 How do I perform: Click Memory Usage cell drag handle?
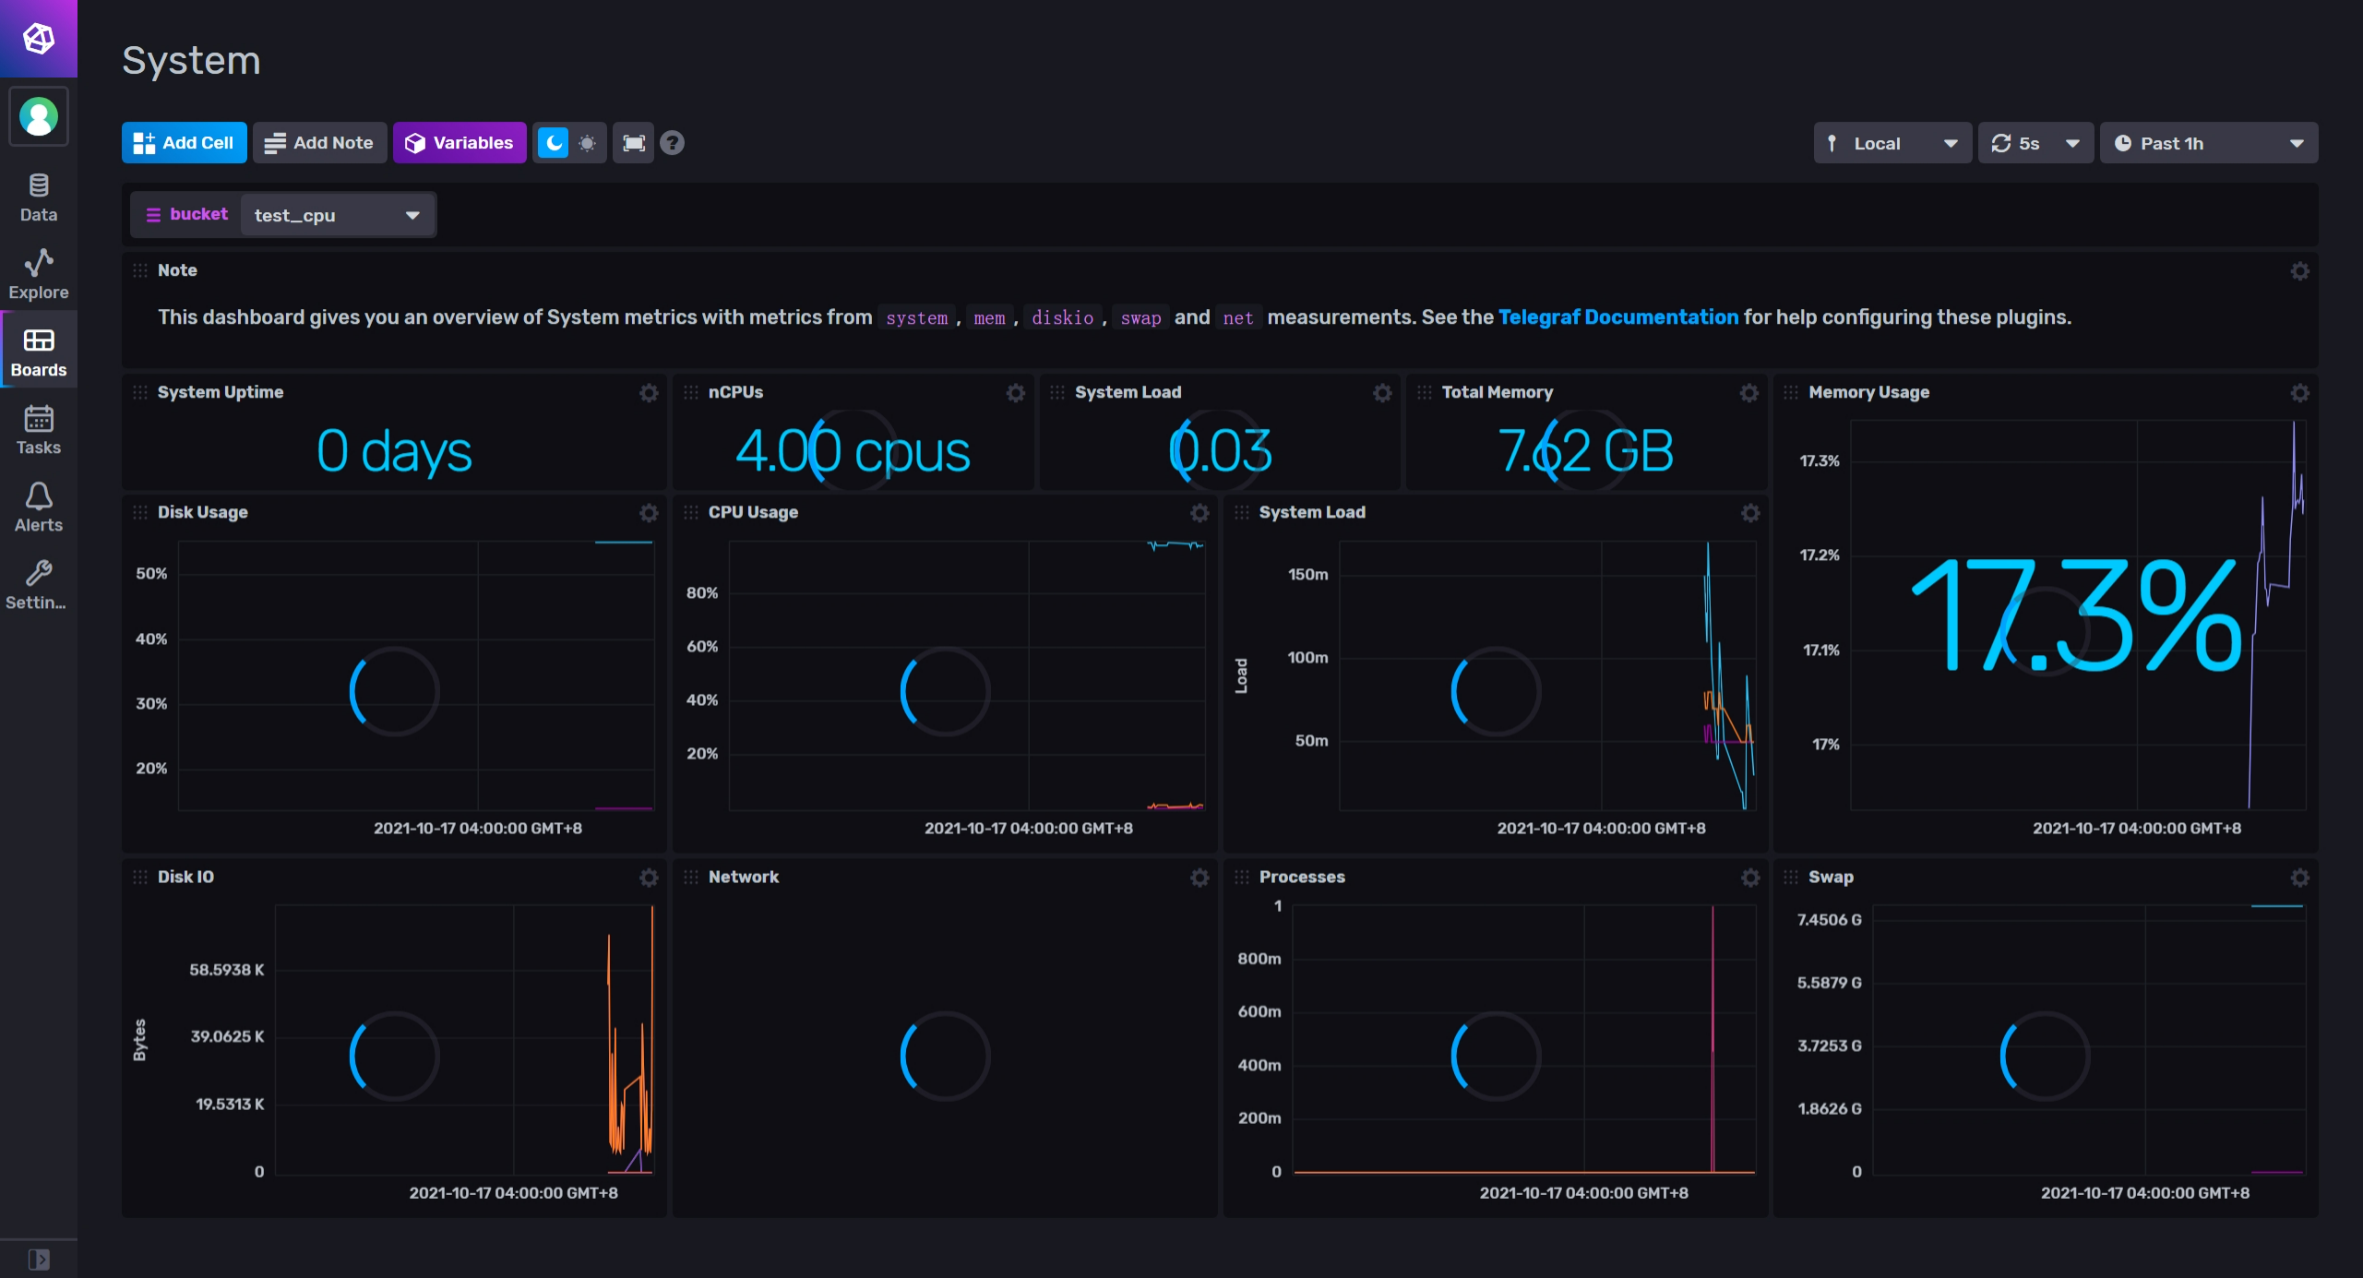[1791, 393]
